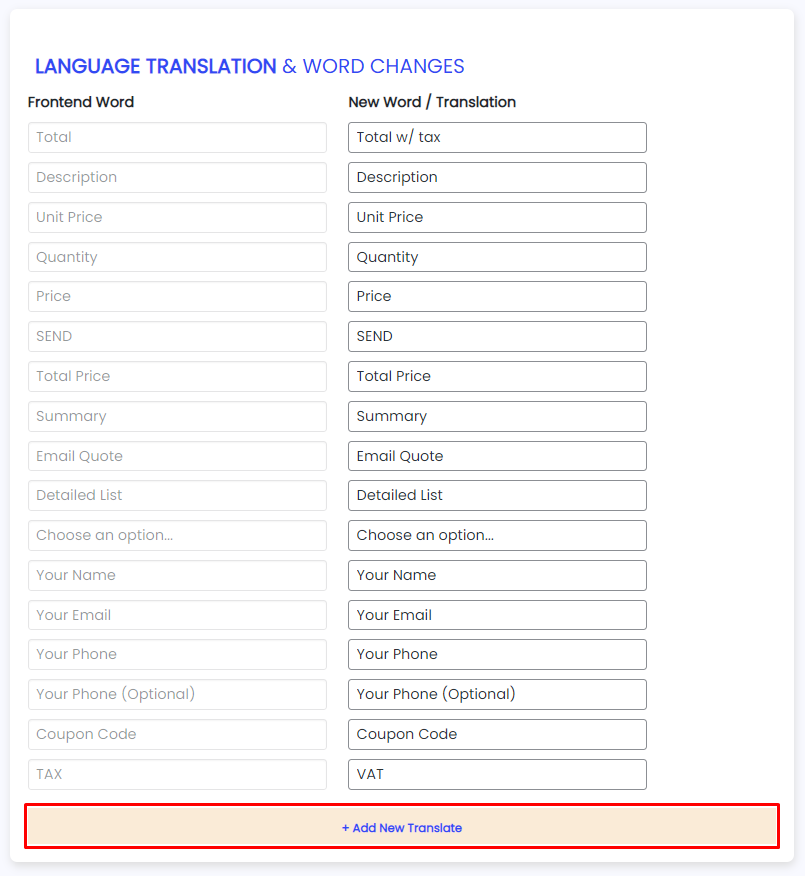Select the Total Price translation input

click(497, 377)
